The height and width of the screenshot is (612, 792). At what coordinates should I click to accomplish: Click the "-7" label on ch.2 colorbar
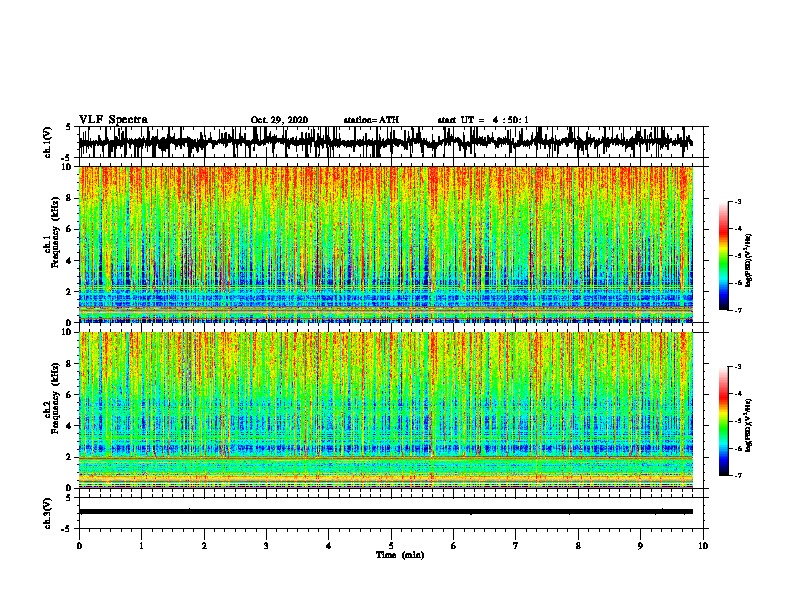pos(737,476)
